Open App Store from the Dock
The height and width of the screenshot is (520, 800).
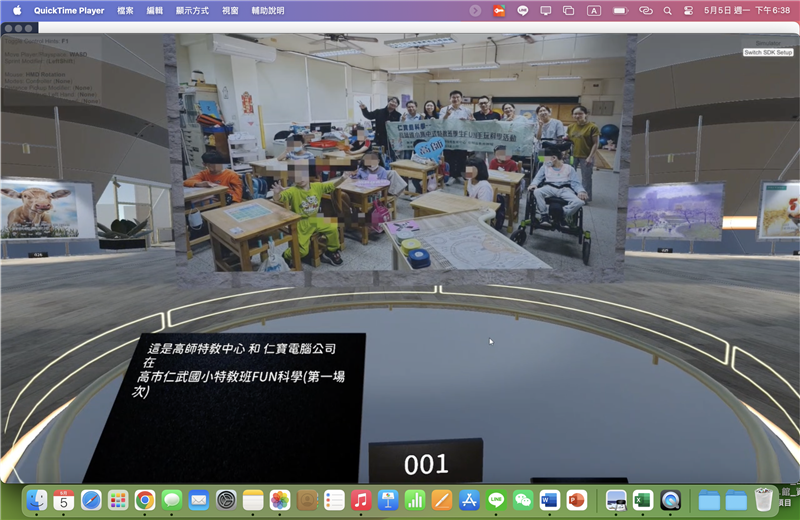469,500
